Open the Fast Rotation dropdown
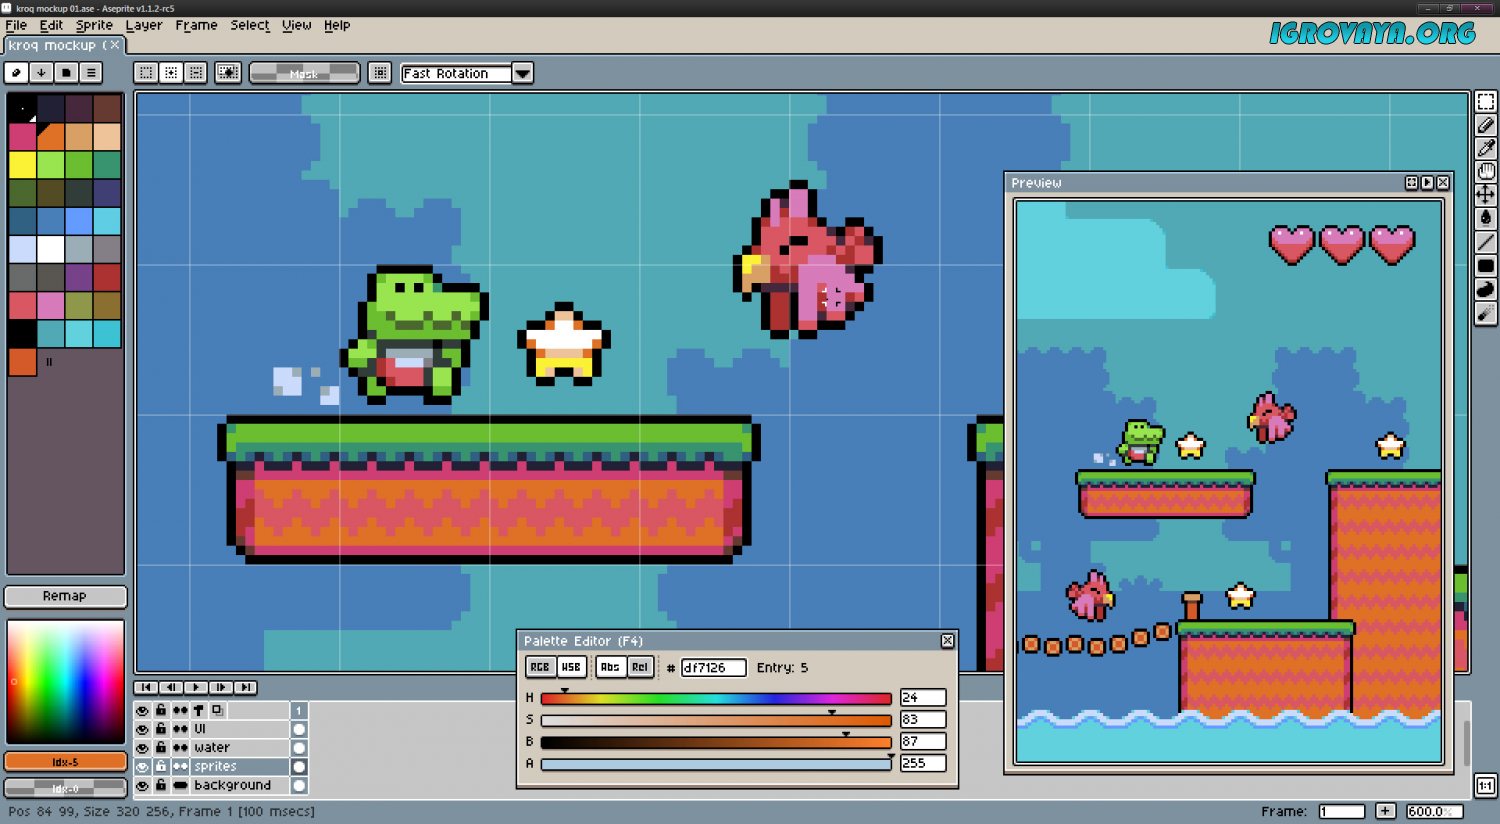The height and width of the screenshot is (824, 1500). pos(522,73)
